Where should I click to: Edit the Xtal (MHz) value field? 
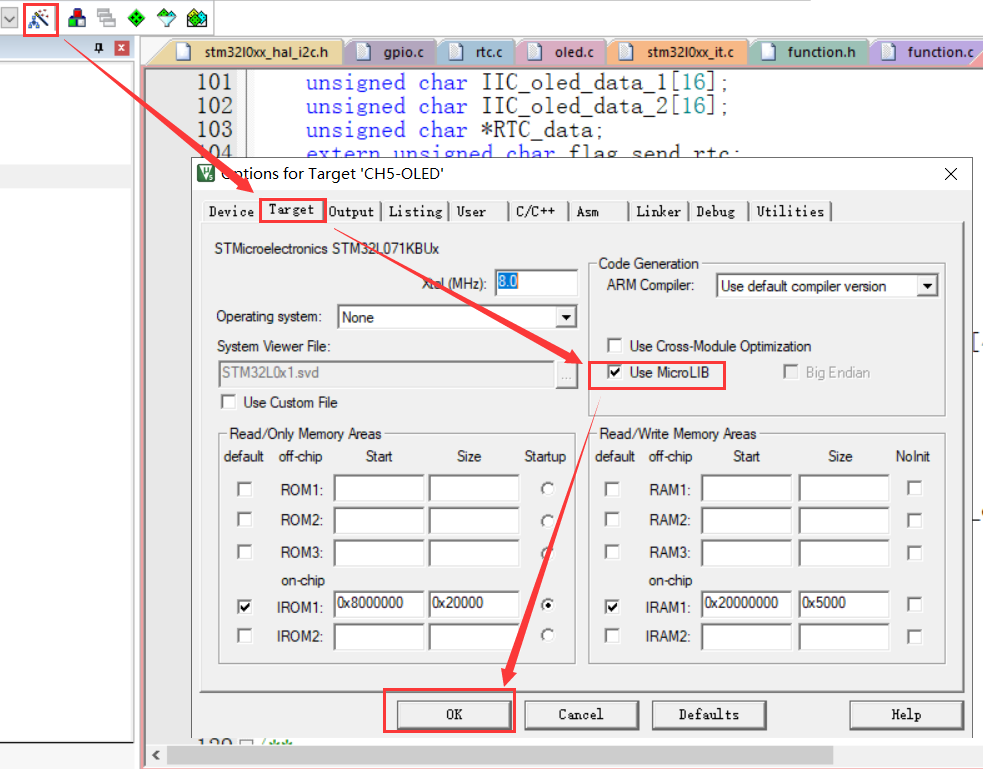click(536, 282)
